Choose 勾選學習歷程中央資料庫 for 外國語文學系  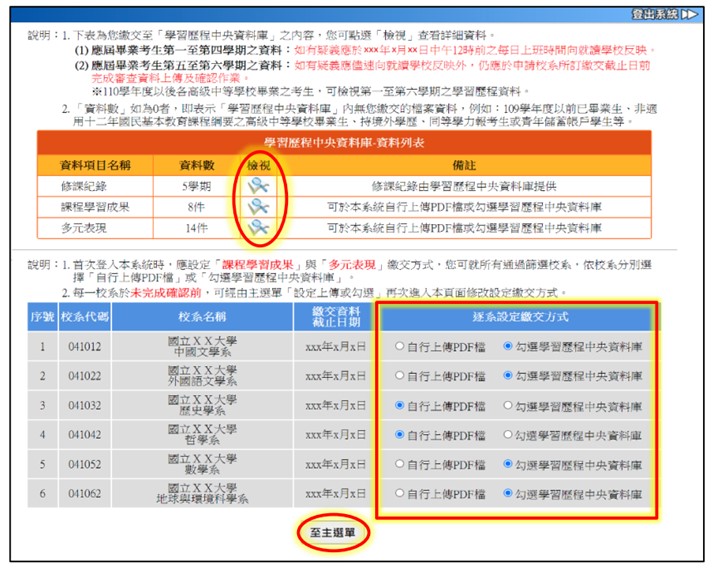point(510,377)
